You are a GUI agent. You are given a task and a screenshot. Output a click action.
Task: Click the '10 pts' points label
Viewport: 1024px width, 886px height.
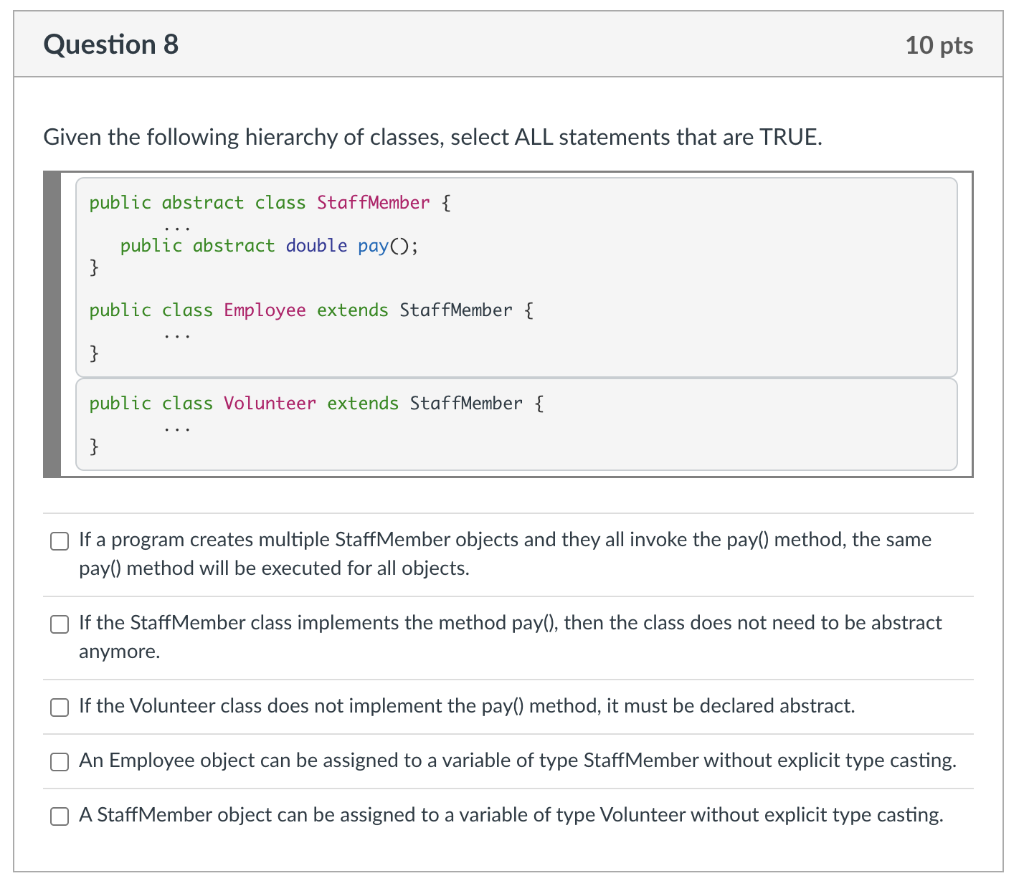pos(938,45)
